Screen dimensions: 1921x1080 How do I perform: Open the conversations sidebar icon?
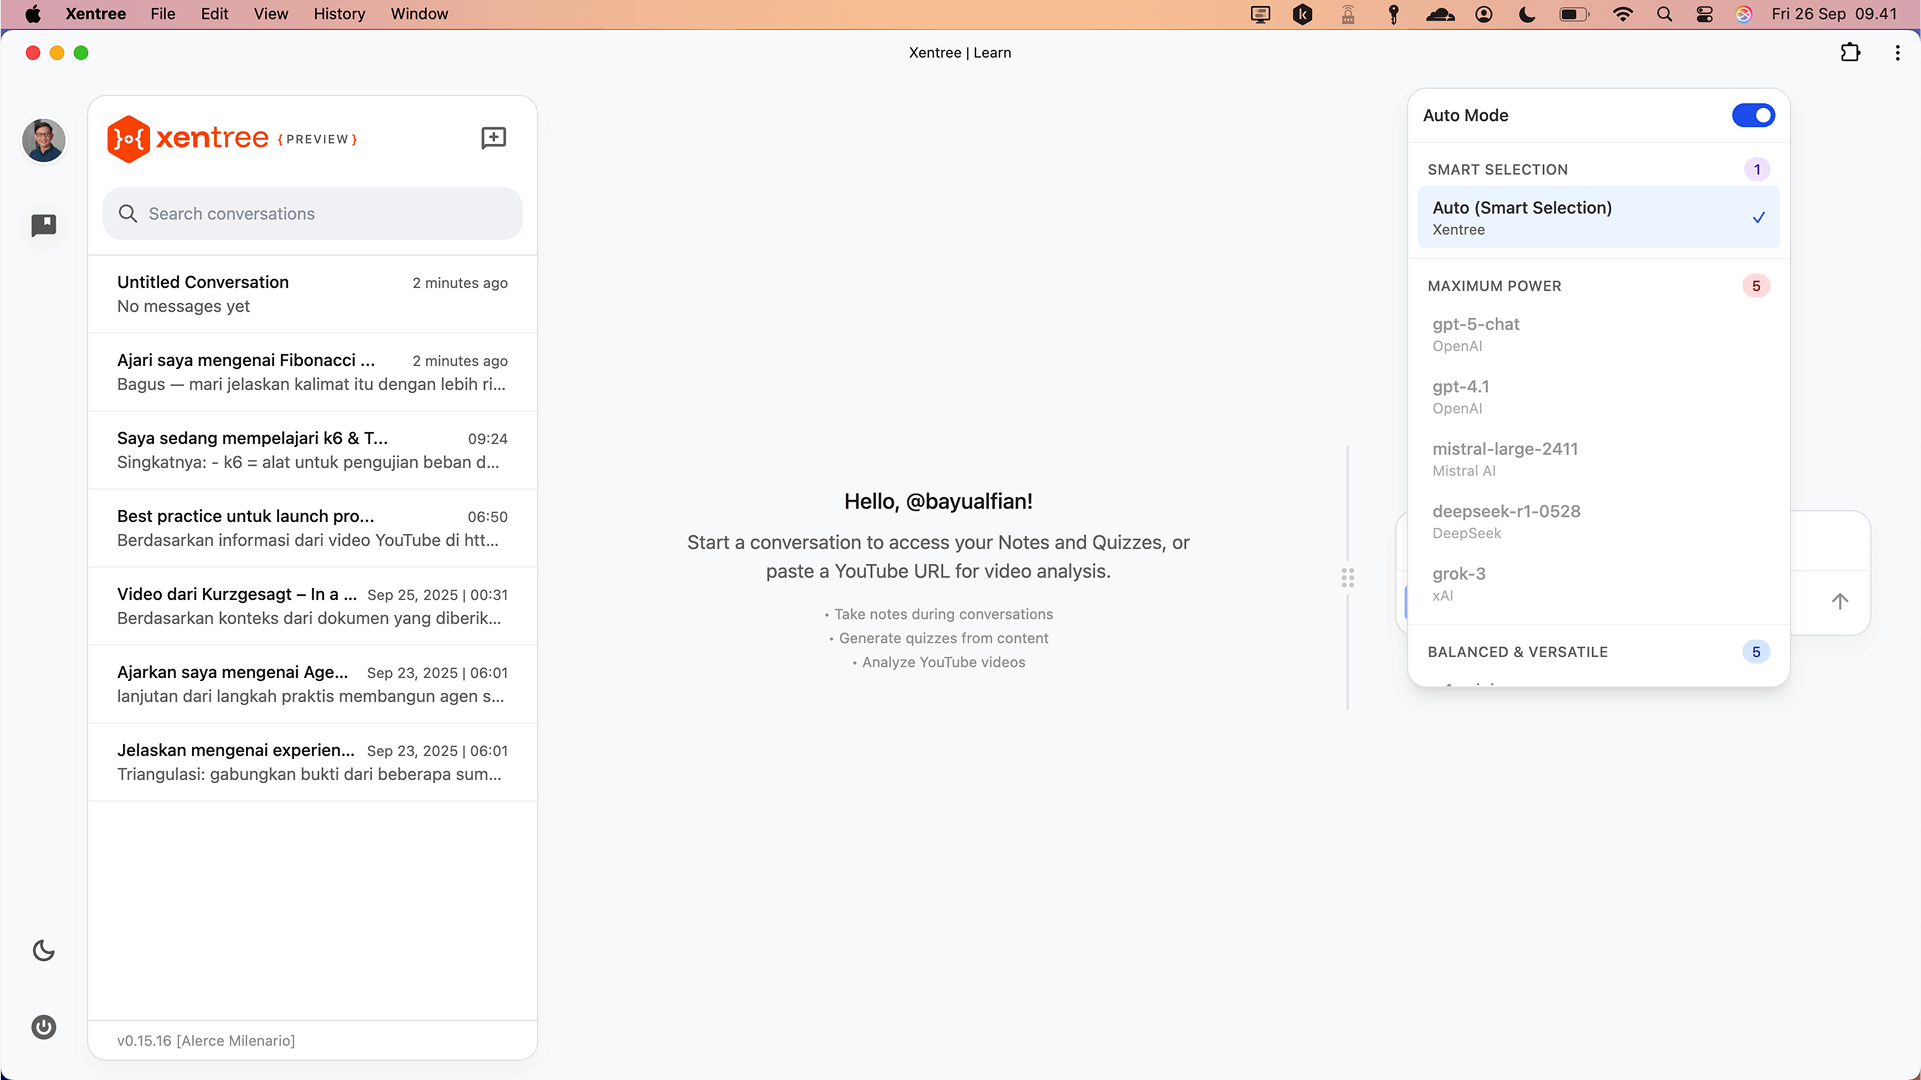pos(44,225)
